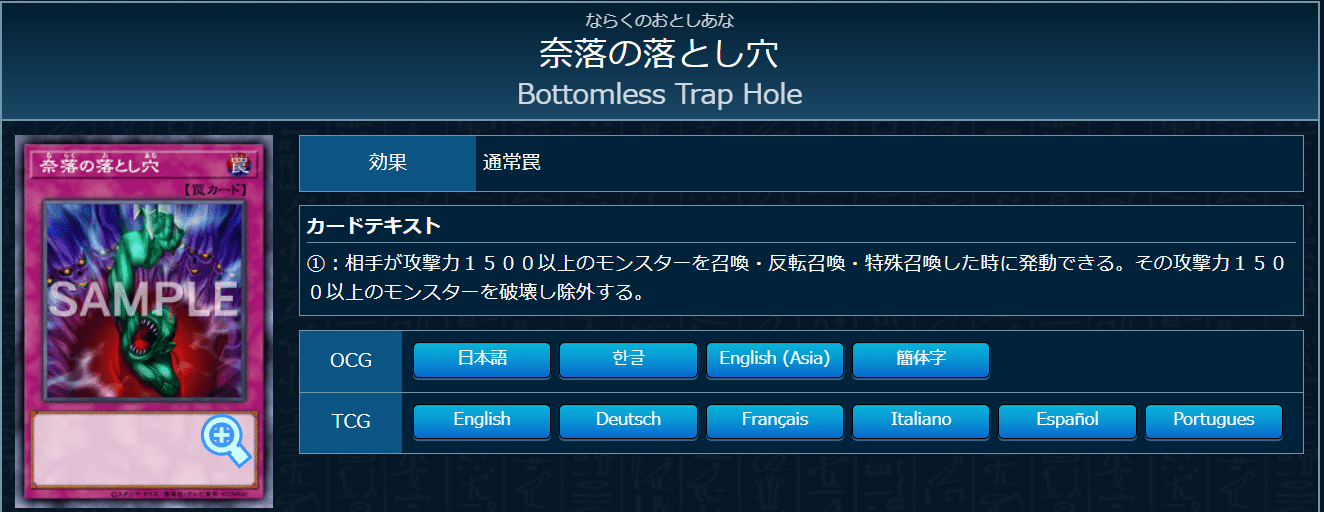Image resolution: width=1324 pixels, height=512 pixels.
Task: Choose the English (Asia) OCG button
Action: (775, 359)
